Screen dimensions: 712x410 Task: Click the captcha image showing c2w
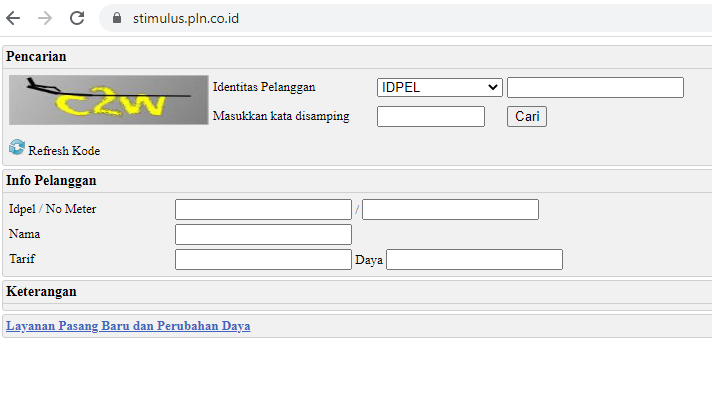click(x=109, y=100)
